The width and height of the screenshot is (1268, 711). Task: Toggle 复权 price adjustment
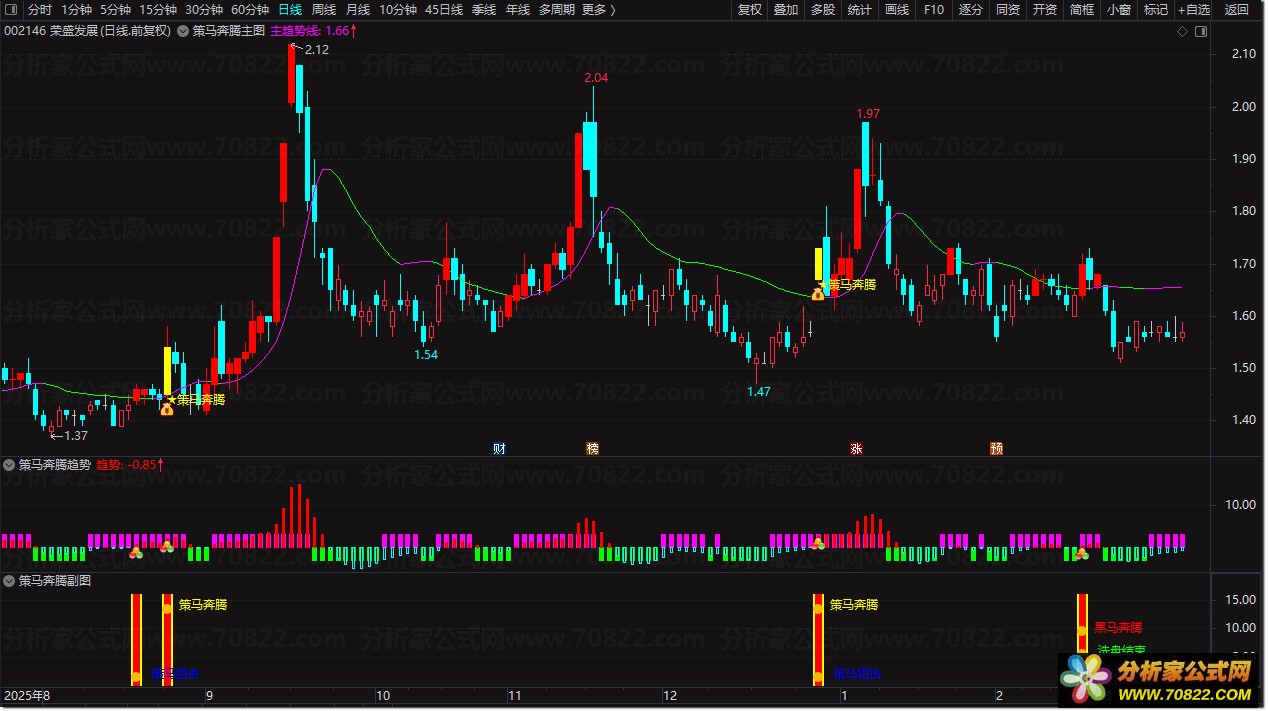coord(749,10)
